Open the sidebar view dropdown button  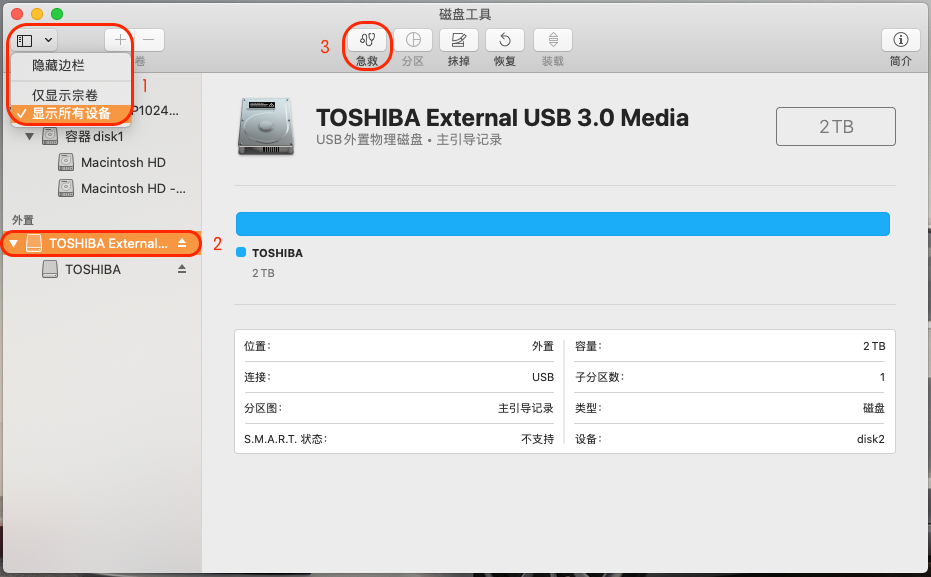tap(35, 40)
